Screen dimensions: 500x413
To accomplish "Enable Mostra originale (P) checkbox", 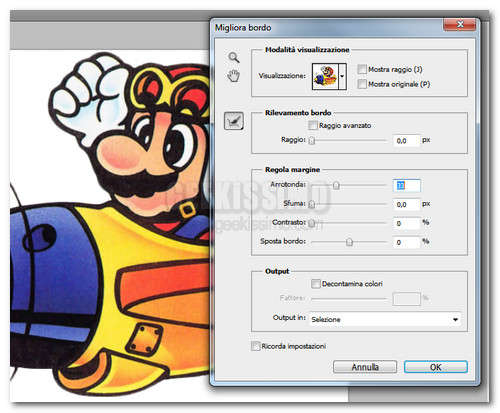I will [362, 84].
